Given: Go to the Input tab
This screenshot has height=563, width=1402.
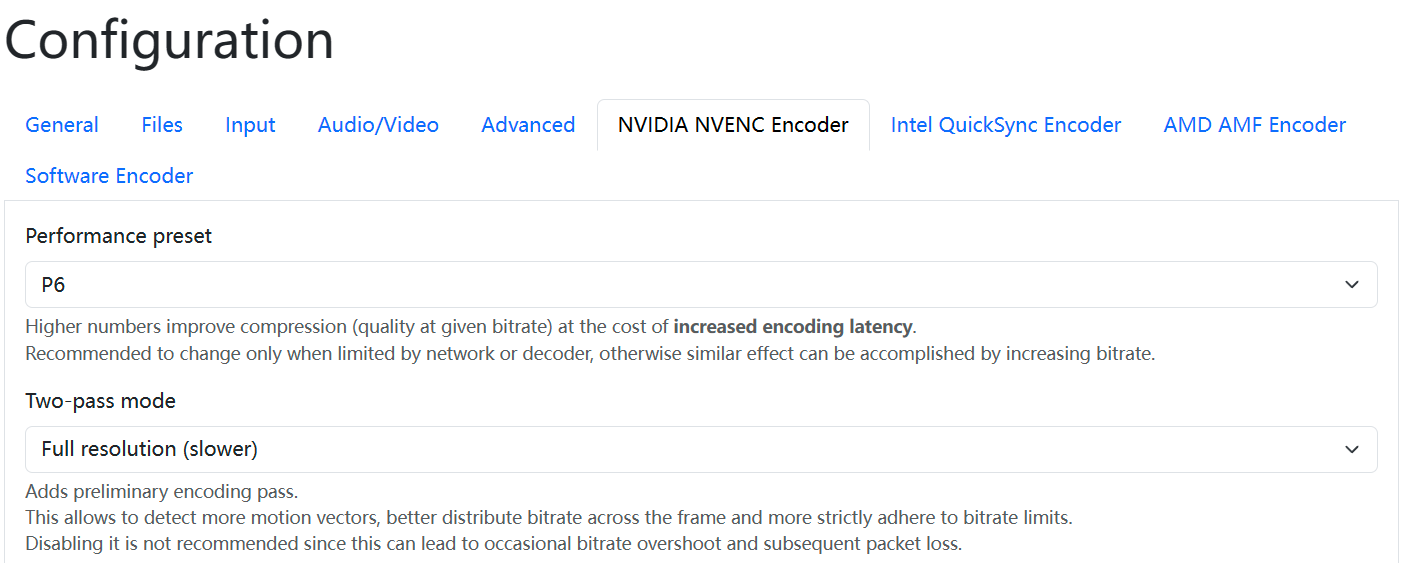Looking at the screenshot, I should click(250, 125).
